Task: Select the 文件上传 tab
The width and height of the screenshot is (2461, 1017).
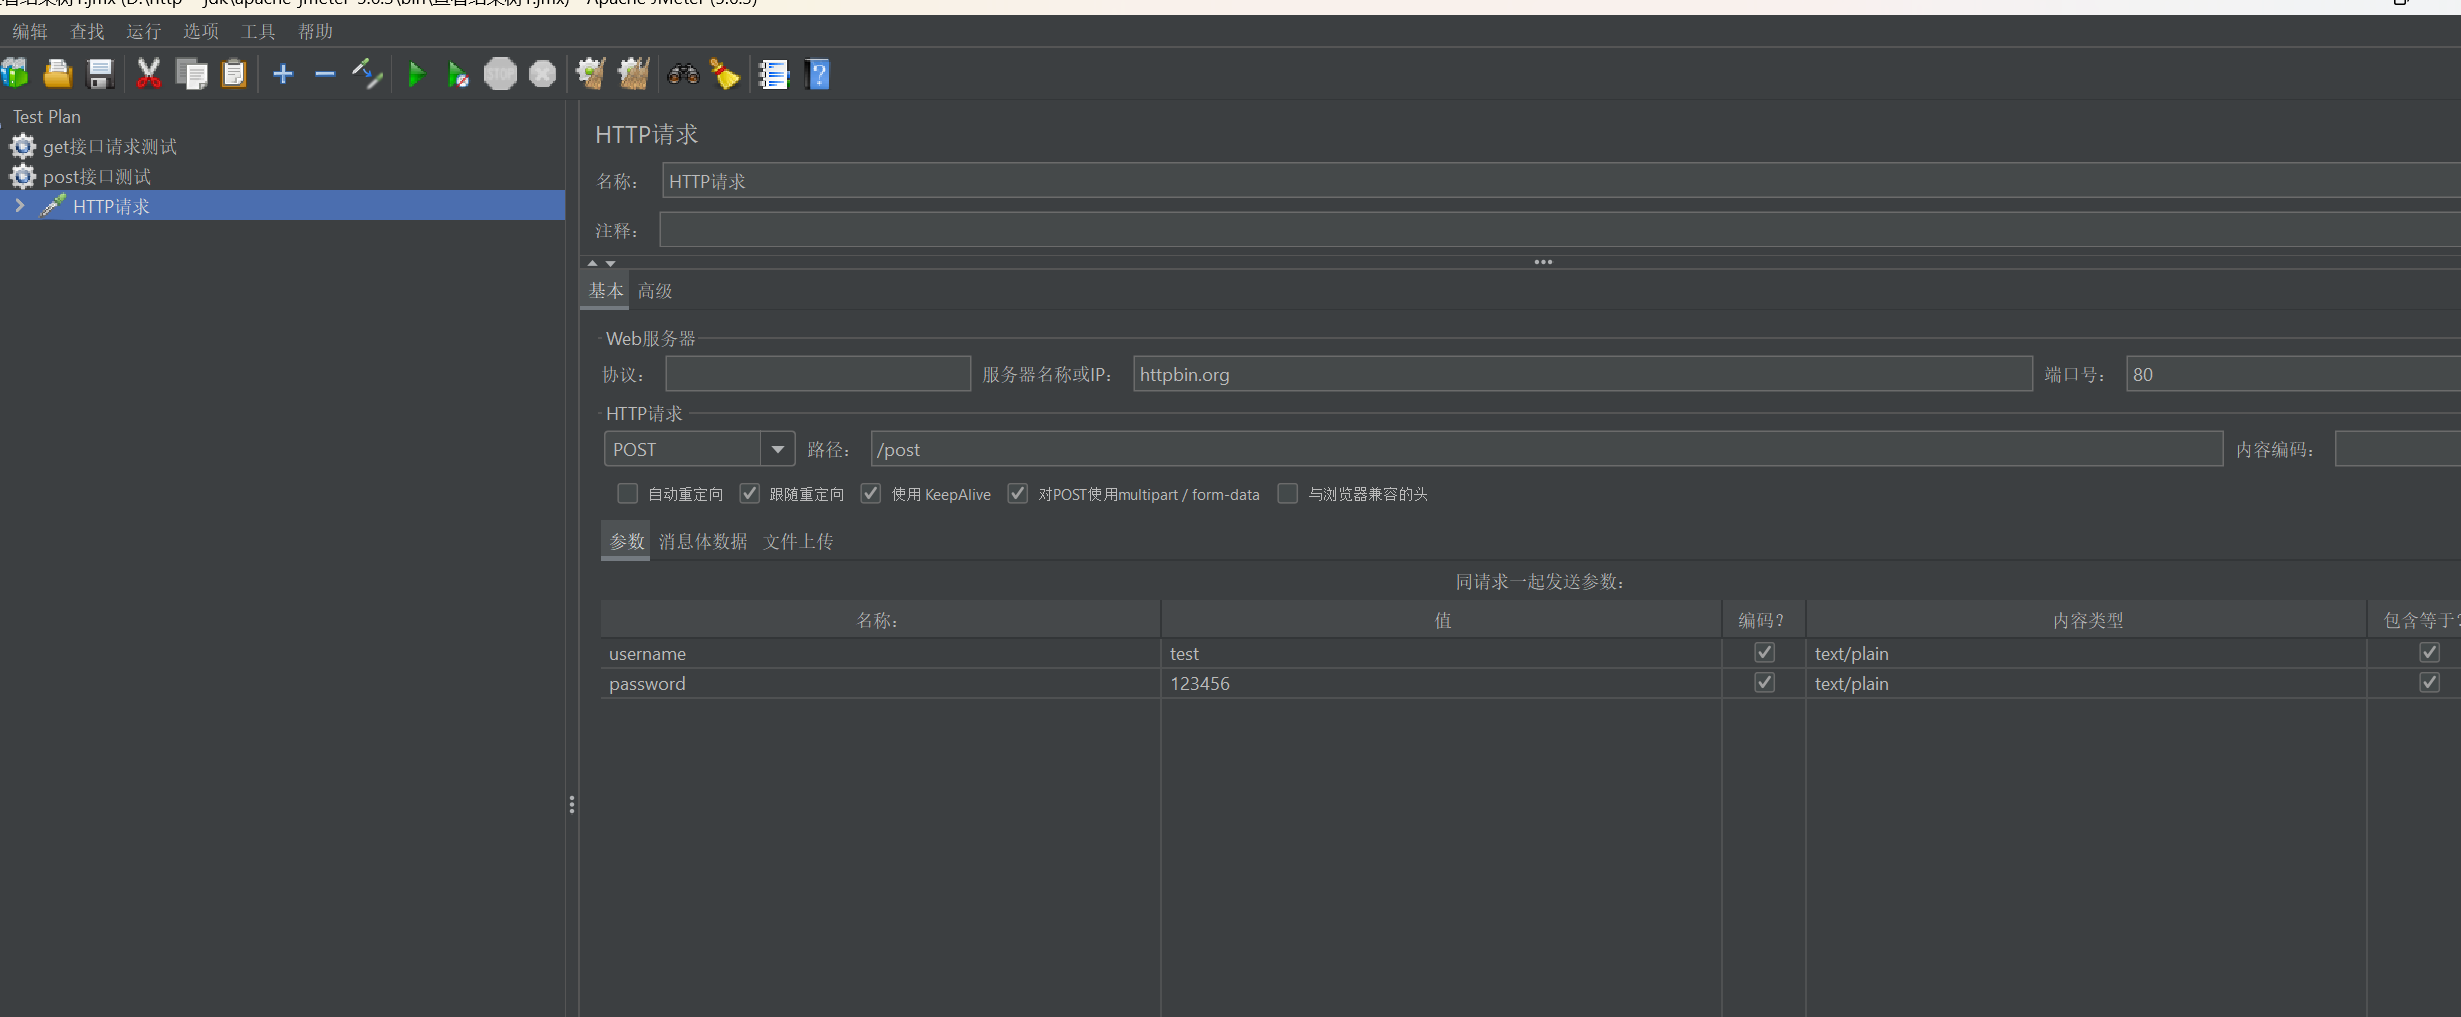Action: pos(798,541)
